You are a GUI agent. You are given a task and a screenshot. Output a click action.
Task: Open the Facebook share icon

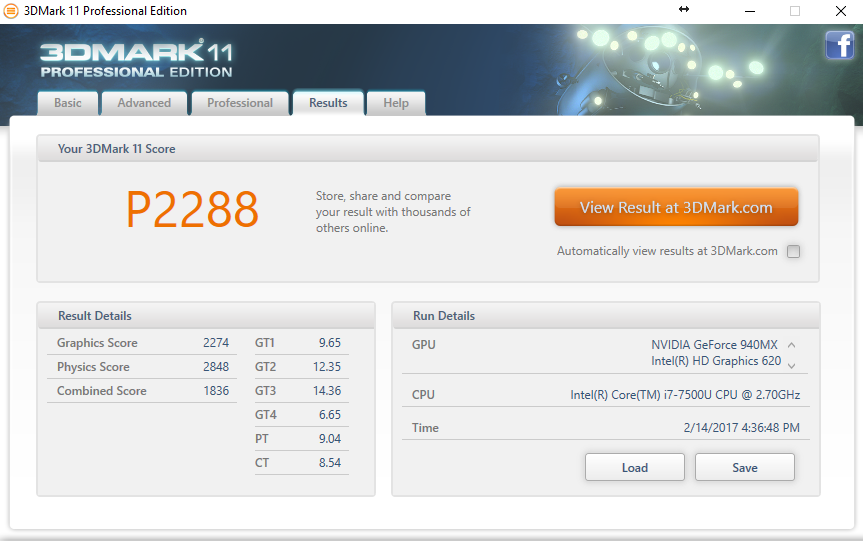coord(839,45)
